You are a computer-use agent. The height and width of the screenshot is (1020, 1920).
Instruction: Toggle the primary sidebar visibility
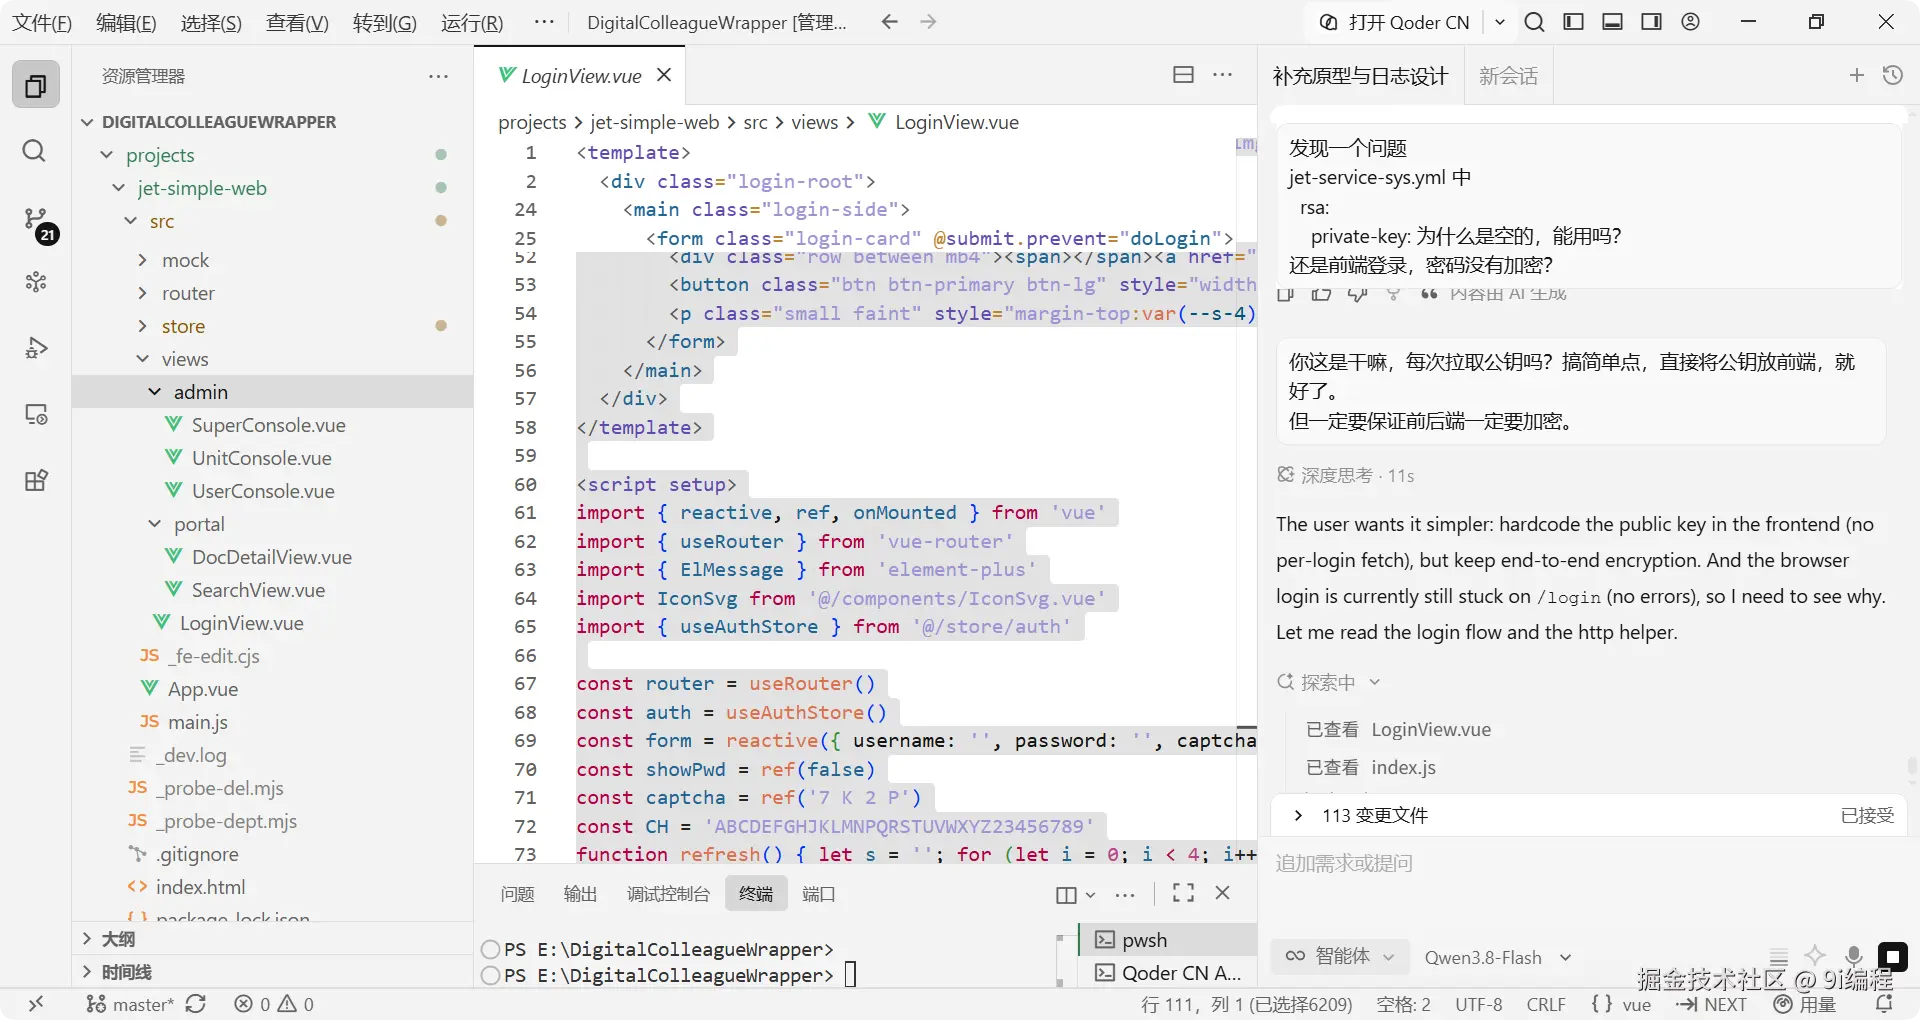tap(1574, 22)
